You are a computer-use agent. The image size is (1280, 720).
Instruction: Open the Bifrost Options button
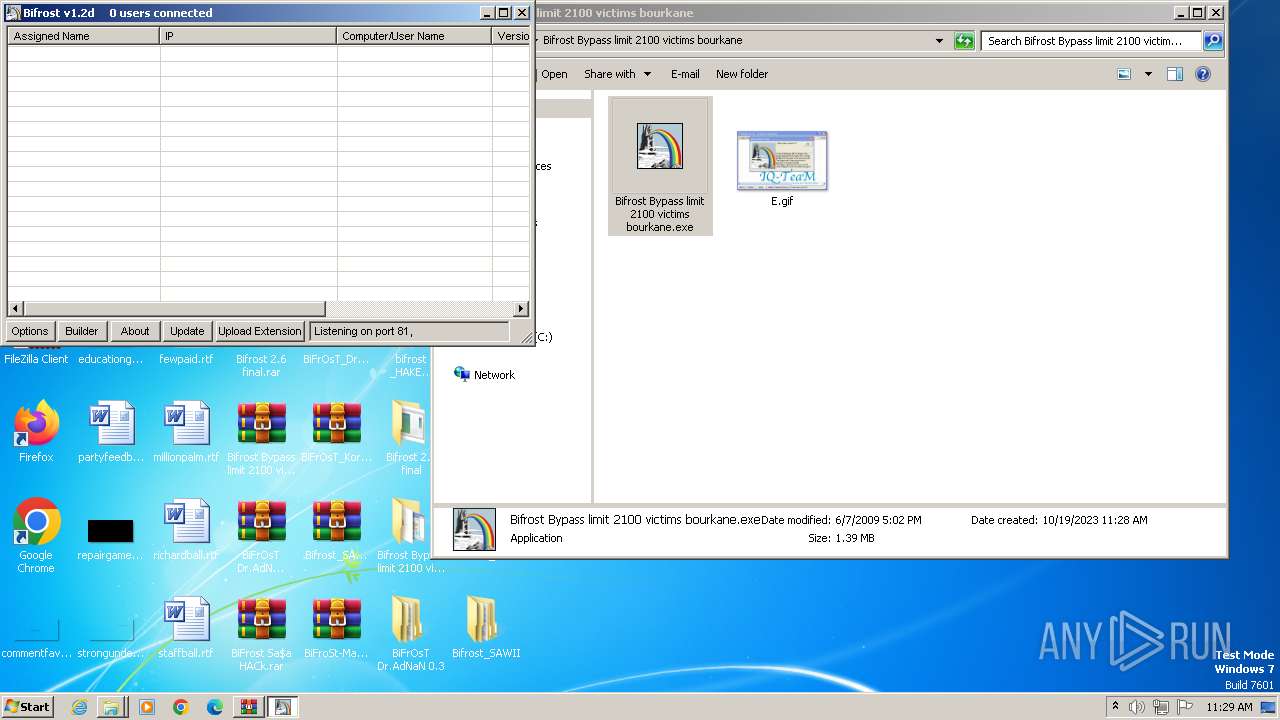tap(30, 331)
